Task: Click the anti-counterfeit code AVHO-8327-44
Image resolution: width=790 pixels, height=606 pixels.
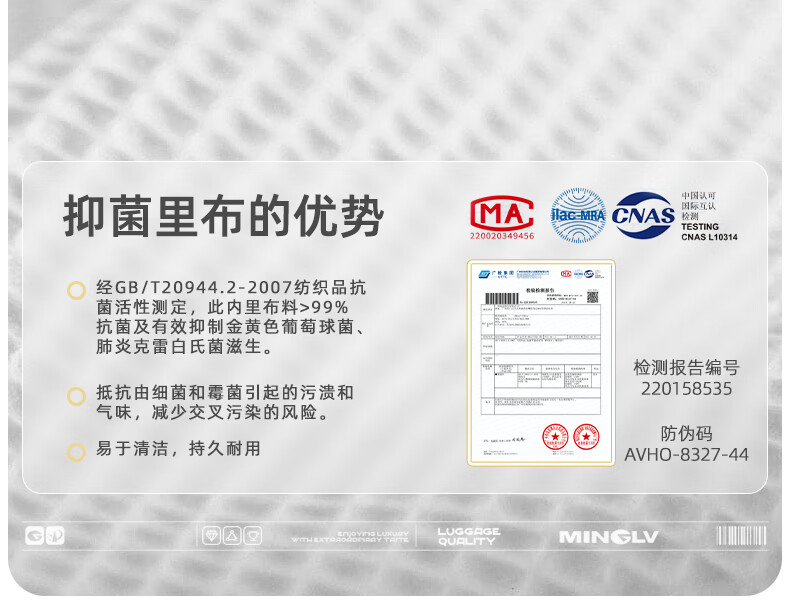Action: pyautogui.click(x=686, y=455)
